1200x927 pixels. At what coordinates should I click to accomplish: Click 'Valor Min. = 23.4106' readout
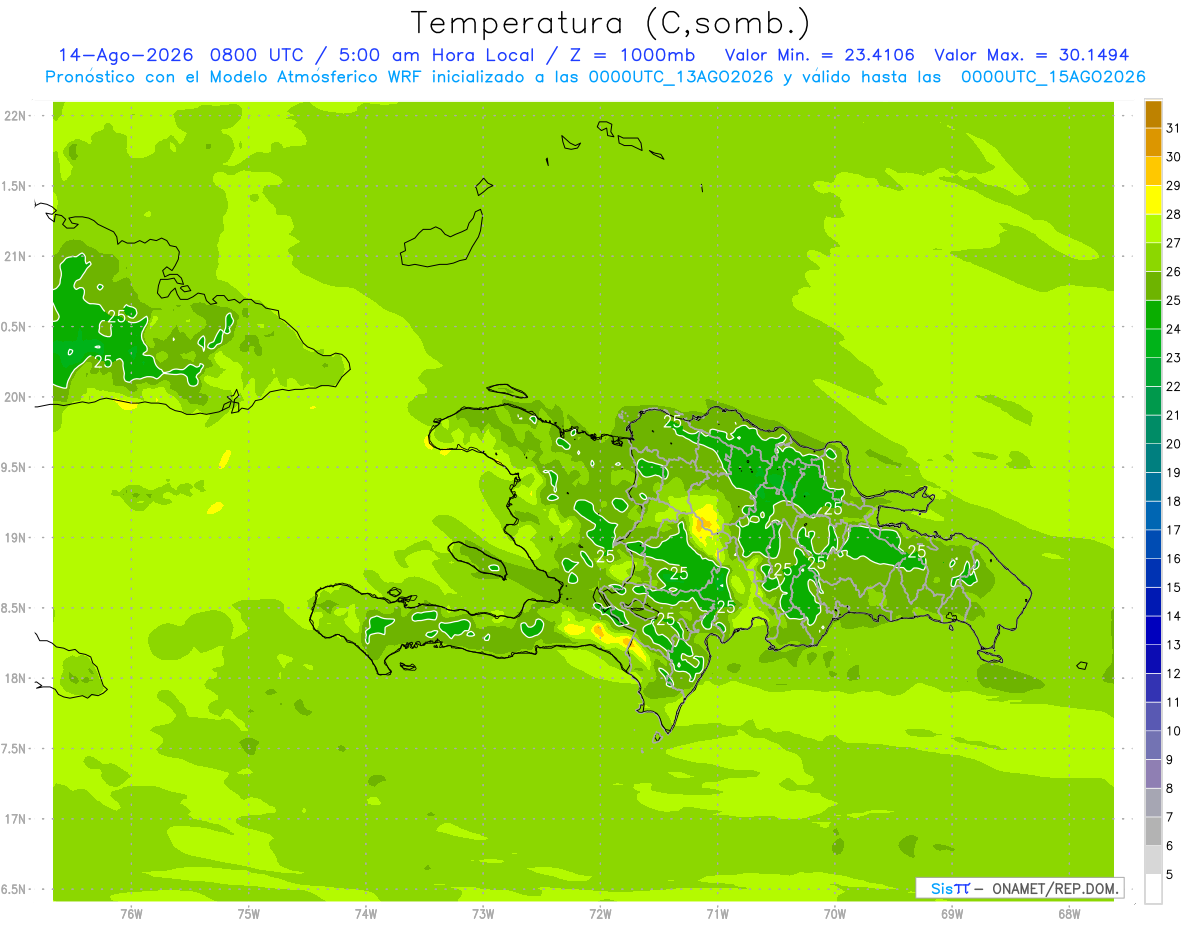click(x=819, y=55)
